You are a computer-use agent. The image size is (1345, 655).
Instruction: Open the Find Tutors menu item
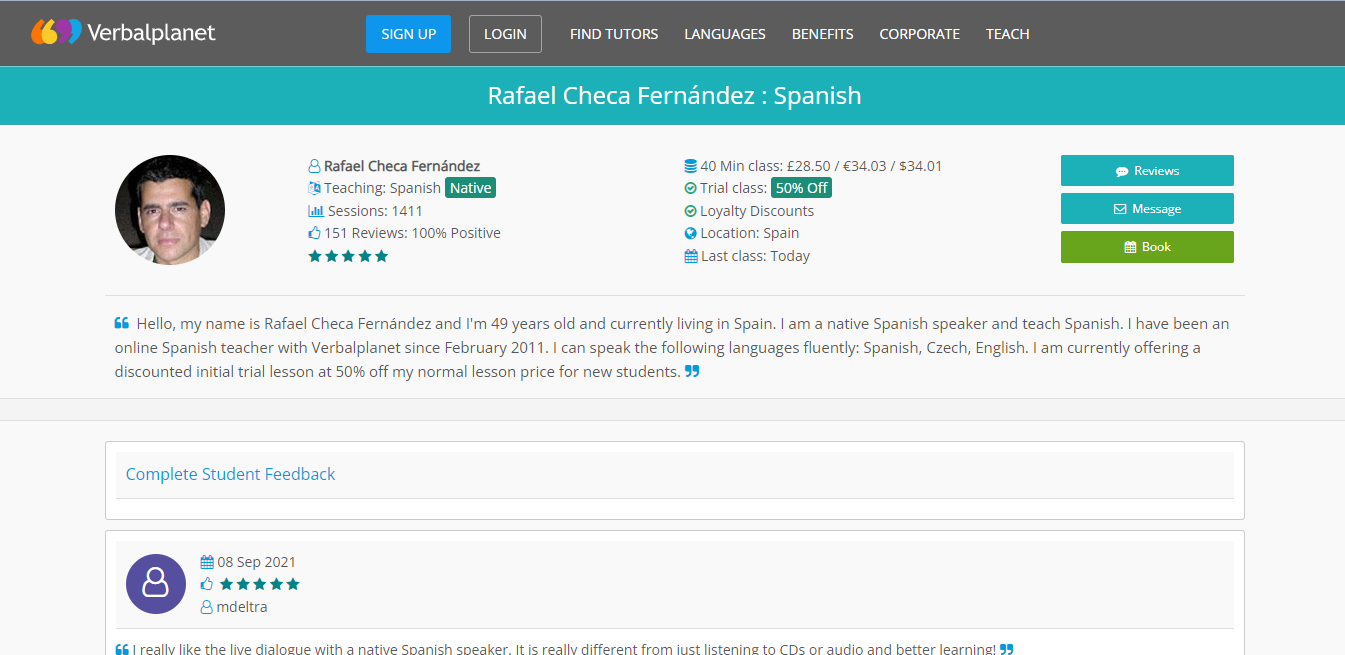pyautogui.click(x=614, y=34)
